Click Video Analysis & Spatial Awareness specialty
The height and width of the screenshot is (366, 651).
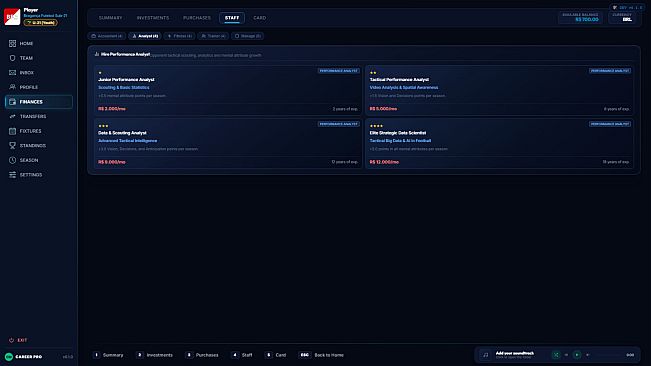(x=404, y=88)
